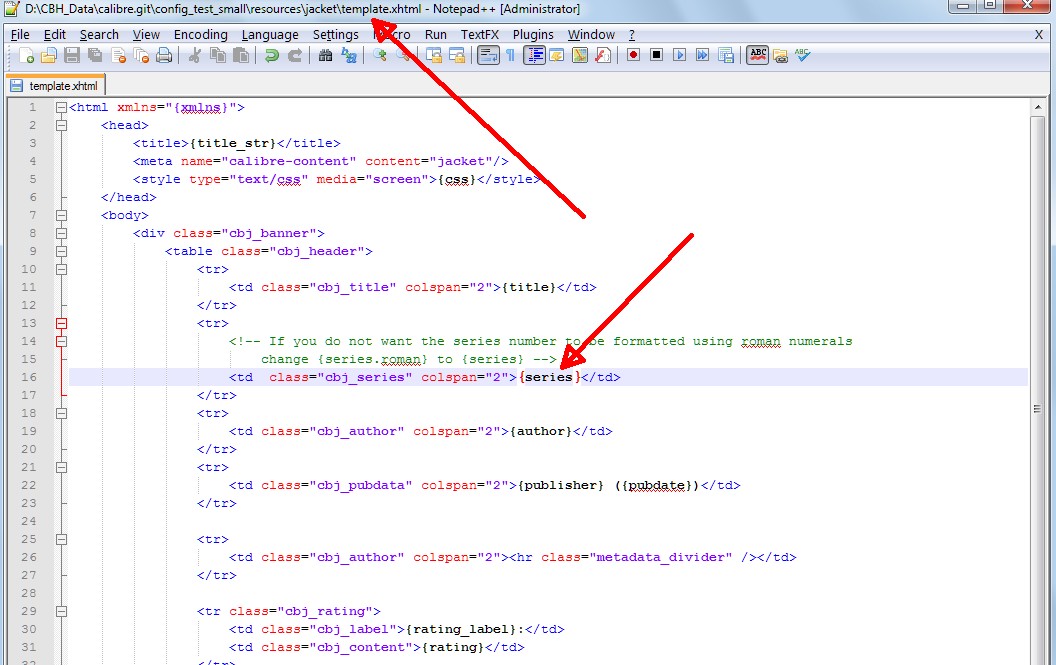The image size is (1056, 665).
Task: Open the Window menu
Action: point(591,34)
